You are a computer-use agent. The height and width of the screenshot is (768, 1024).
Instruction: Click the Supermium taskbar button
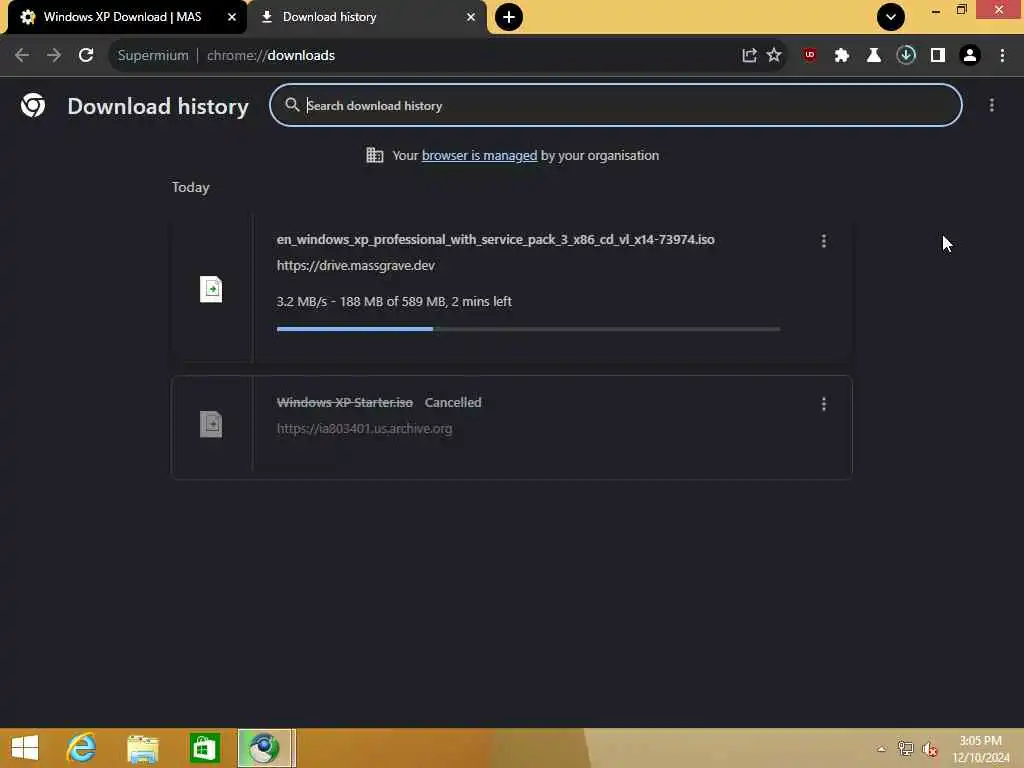(264, 748)
